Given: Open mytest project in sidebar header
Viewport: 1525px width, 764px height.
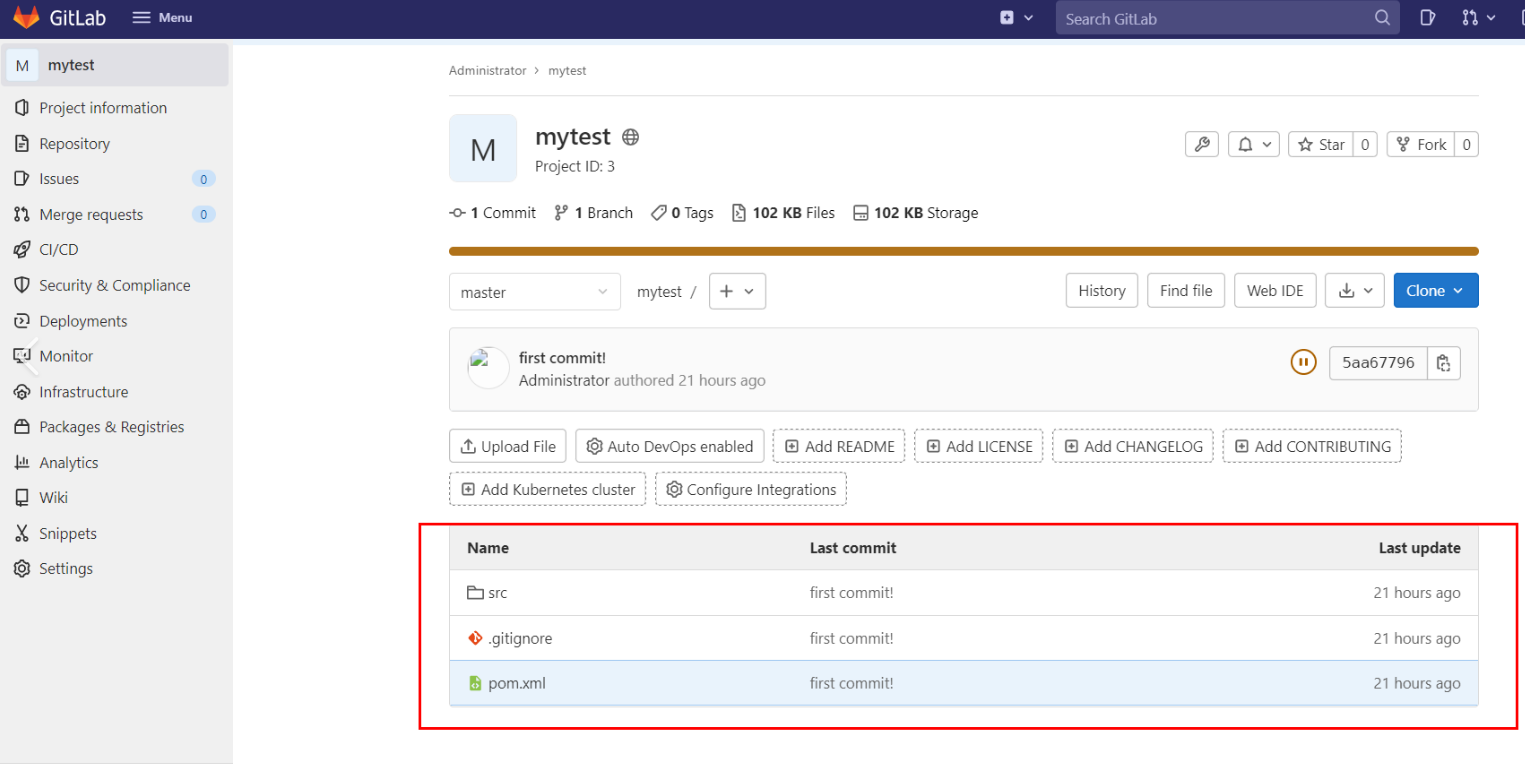Looking at the screenshot, I should pyautogui.click(x=116, y=65).
